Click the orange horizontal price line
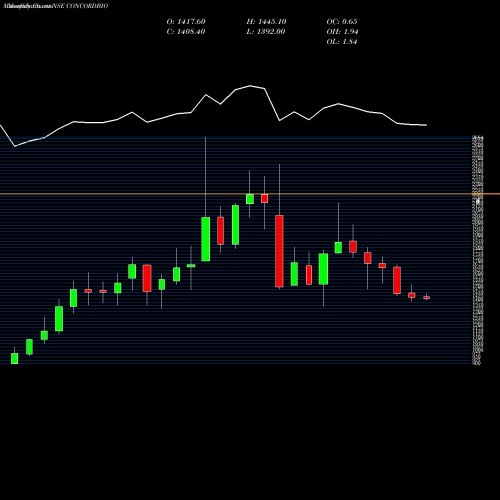This screenshot has height=500, width=500. click(x=250, y=194)
